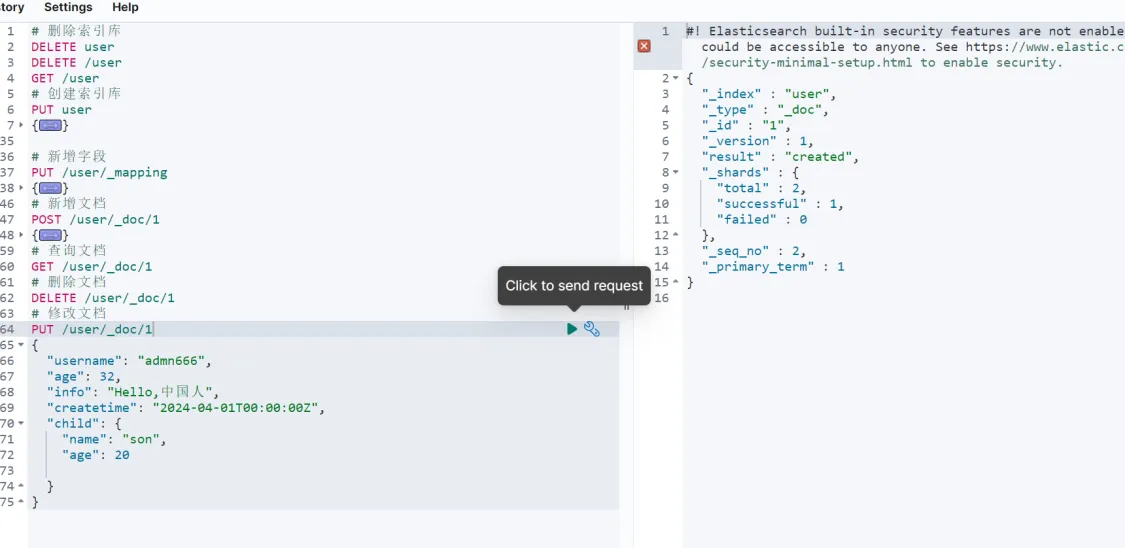Viewport: 1125px width, 548px height.
Task: Click the "name": "son" line
Action: [x=114, y=439]
